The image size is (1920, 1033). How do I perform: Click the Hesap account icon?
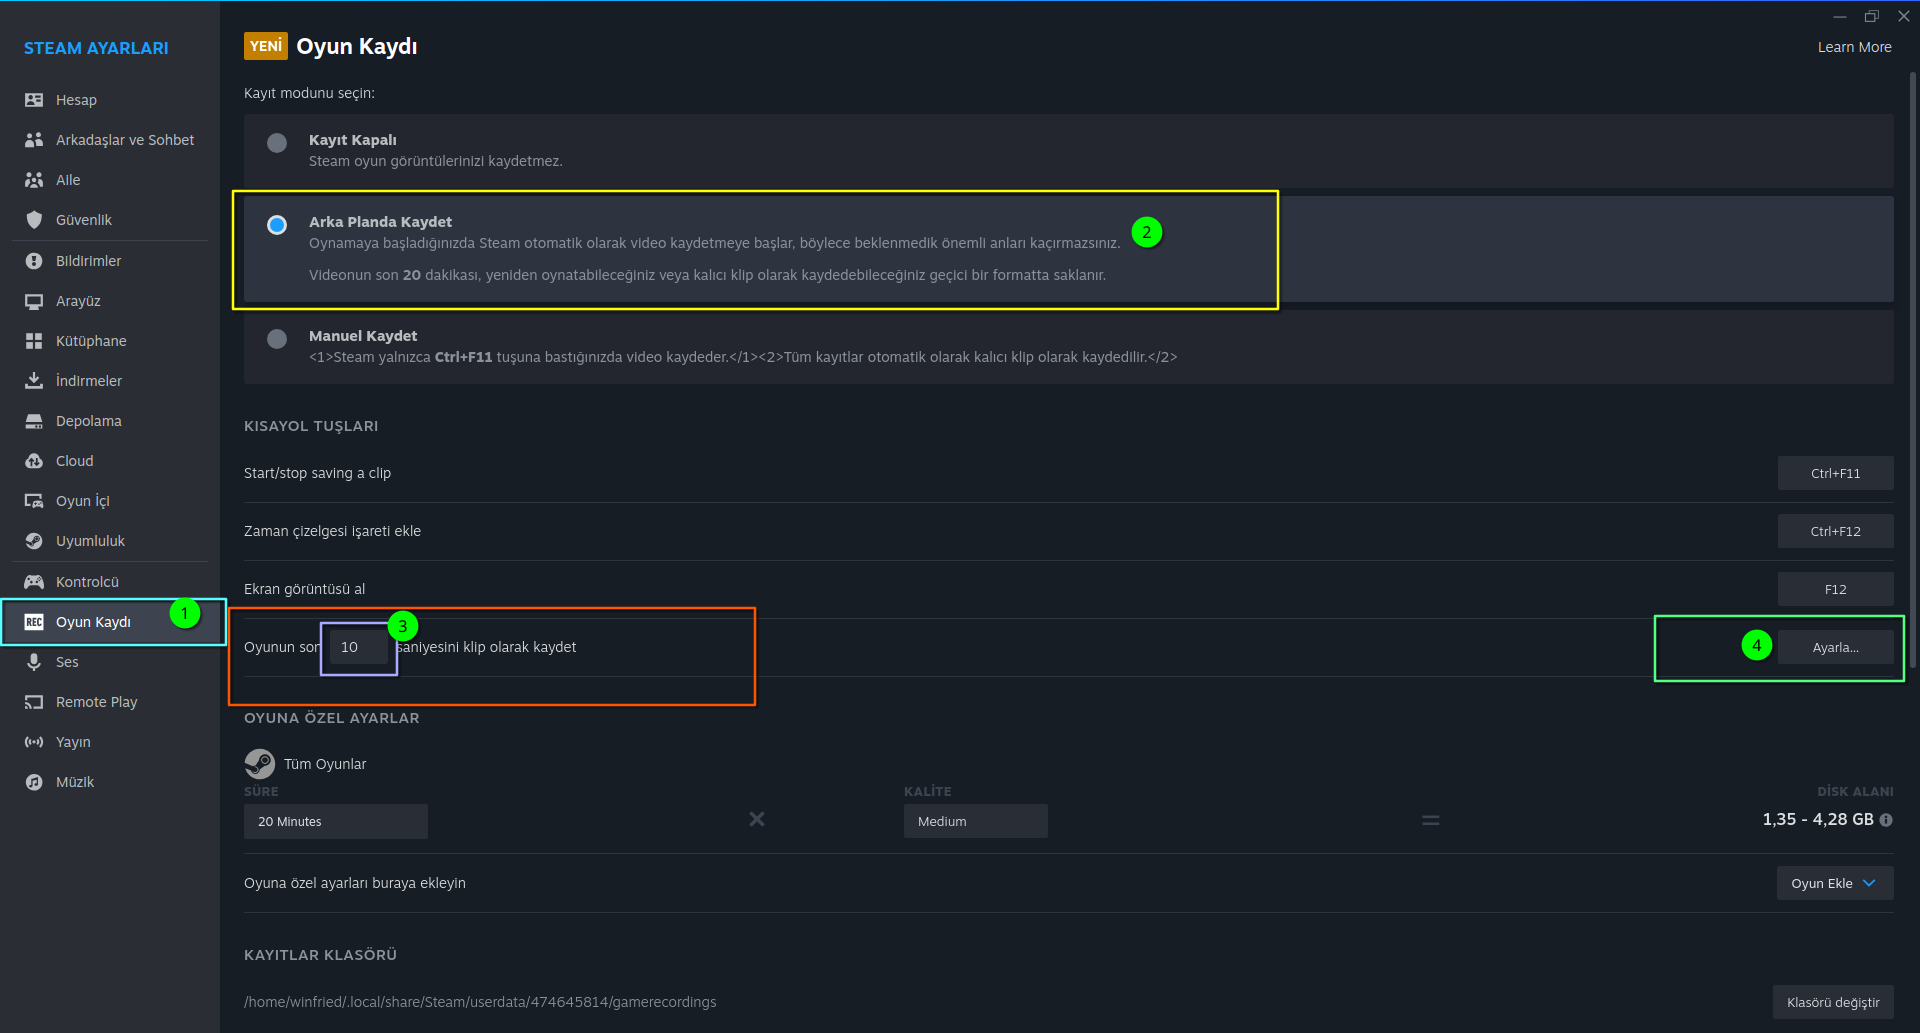34,100
